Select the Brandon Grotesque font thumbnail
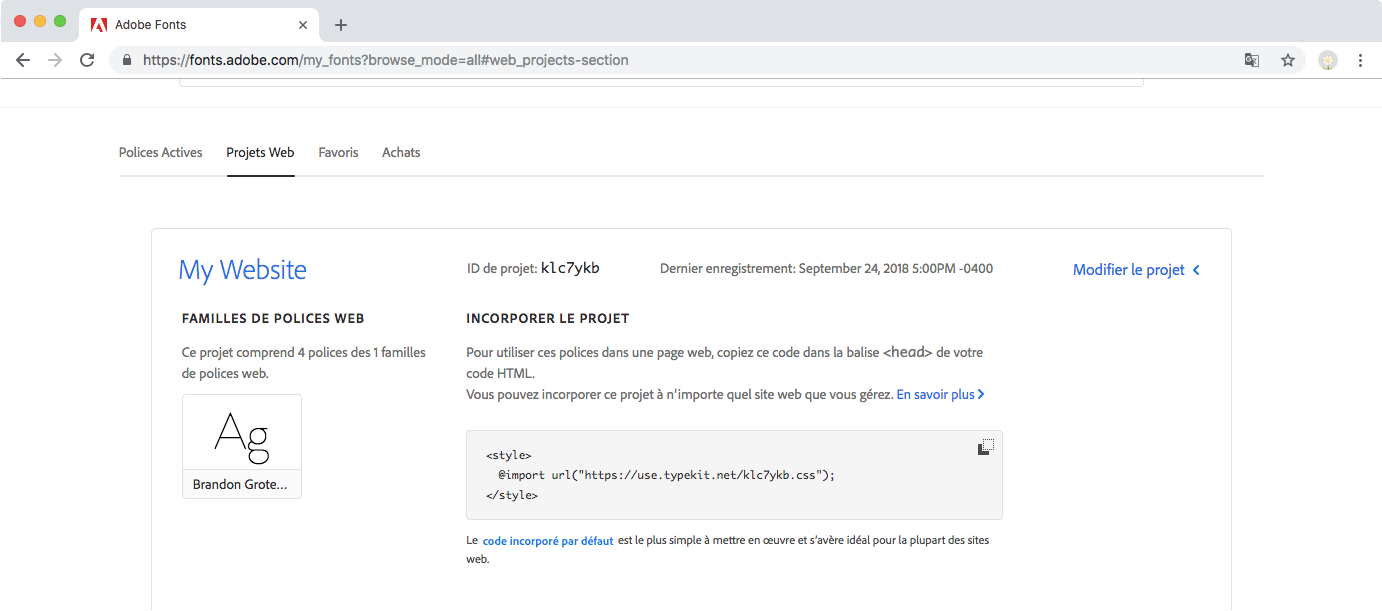 (x=242, y=446)
